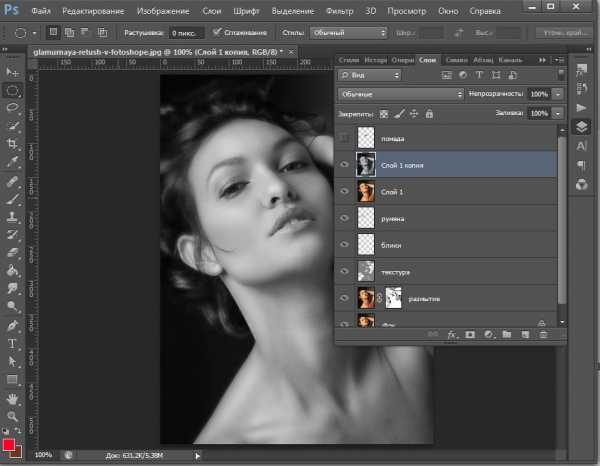The image size is (600, 466).
Task: Lock image pixels brush icon
Action: tap(399, 114)
